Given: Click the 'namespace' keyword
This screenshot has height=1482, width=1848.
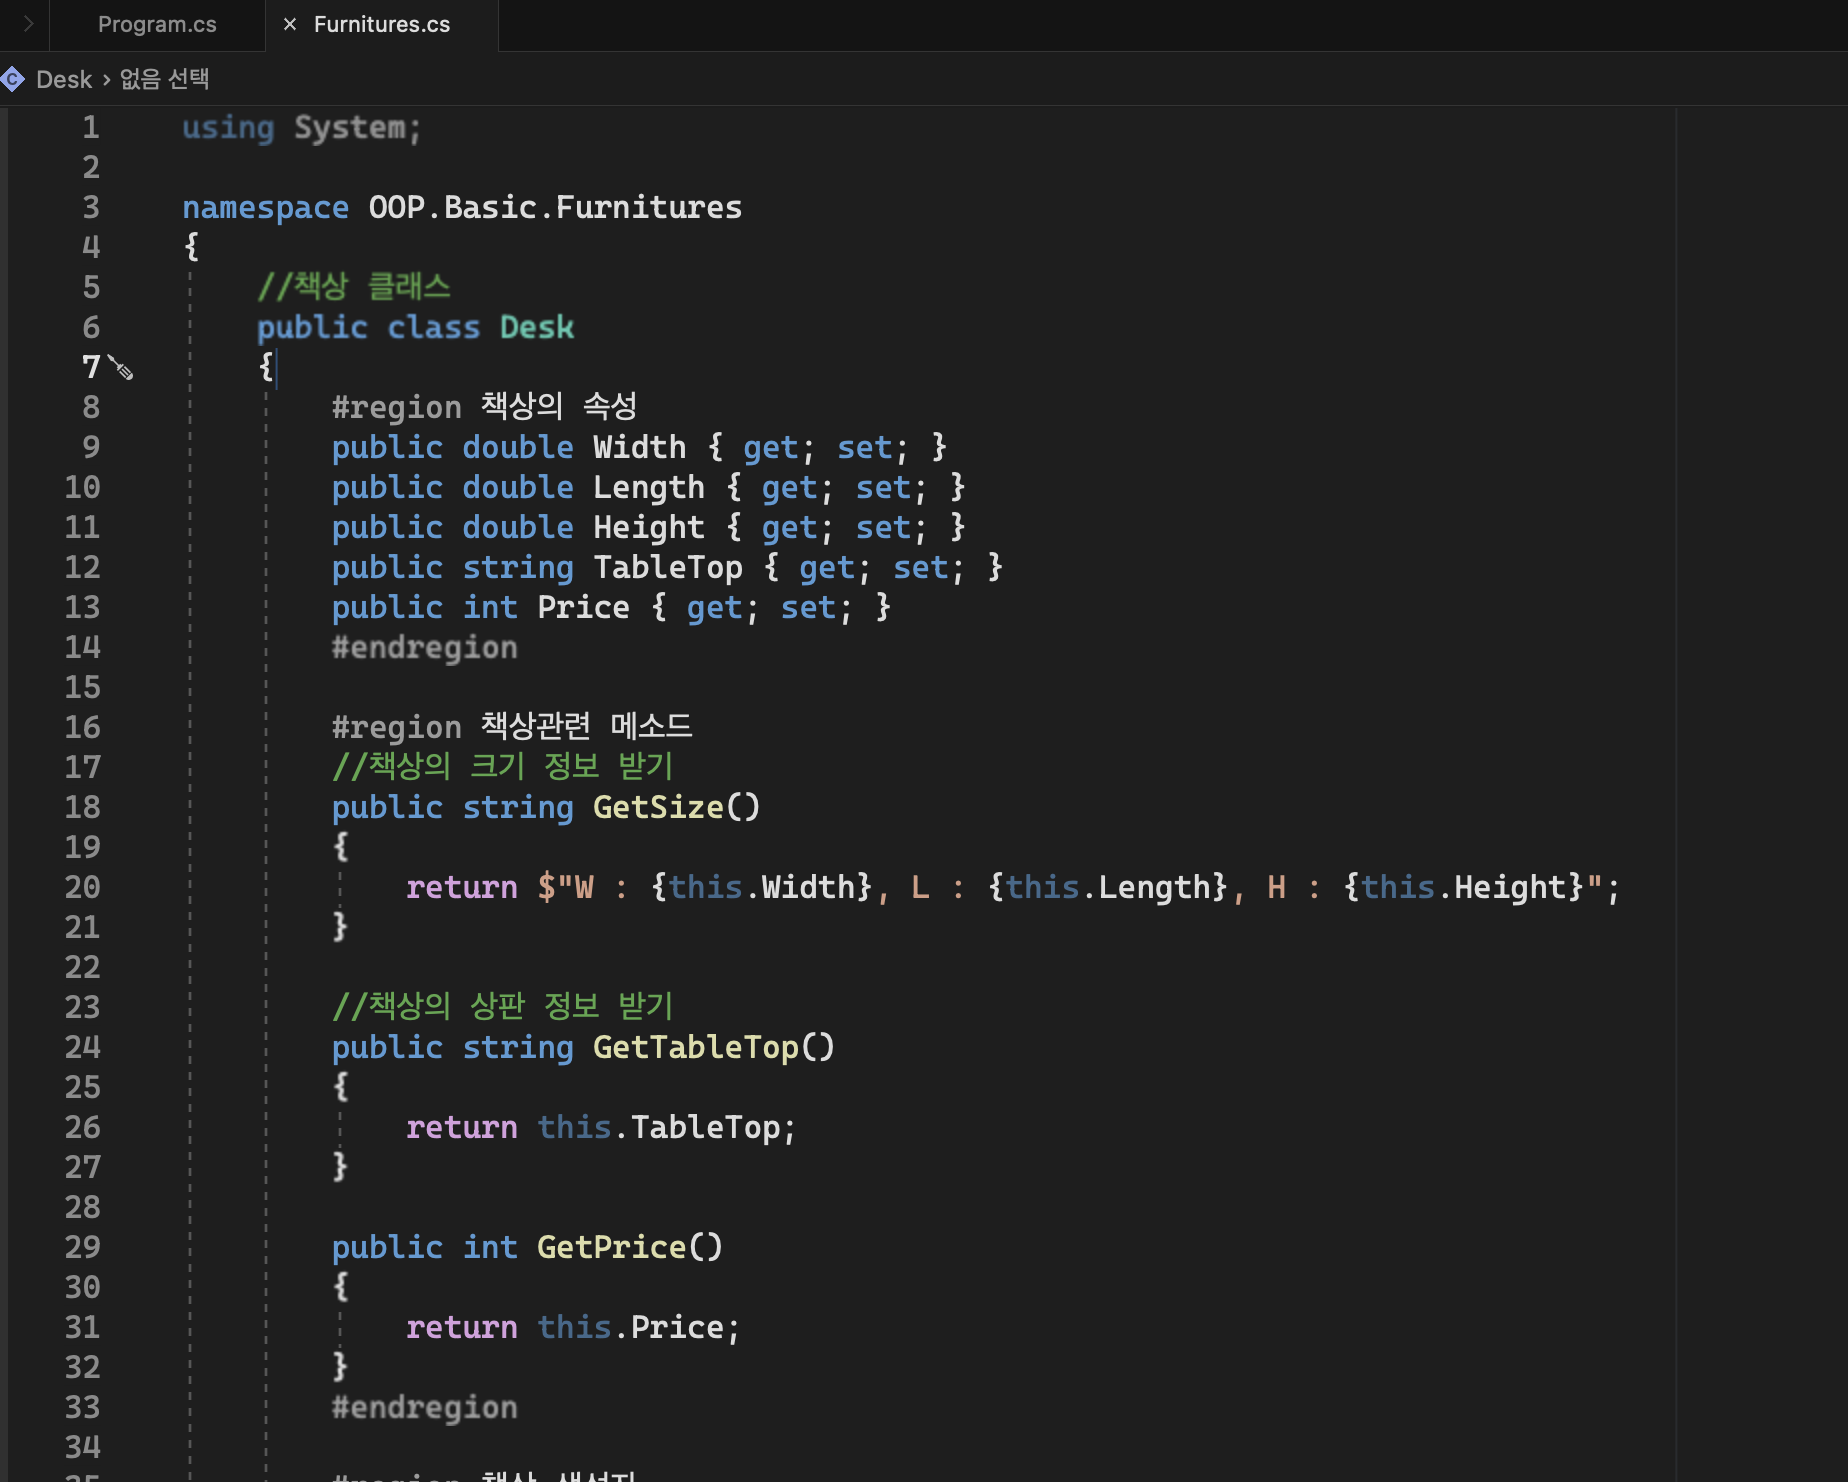Looking at the screenshot, I should click(x=266, y=208).
